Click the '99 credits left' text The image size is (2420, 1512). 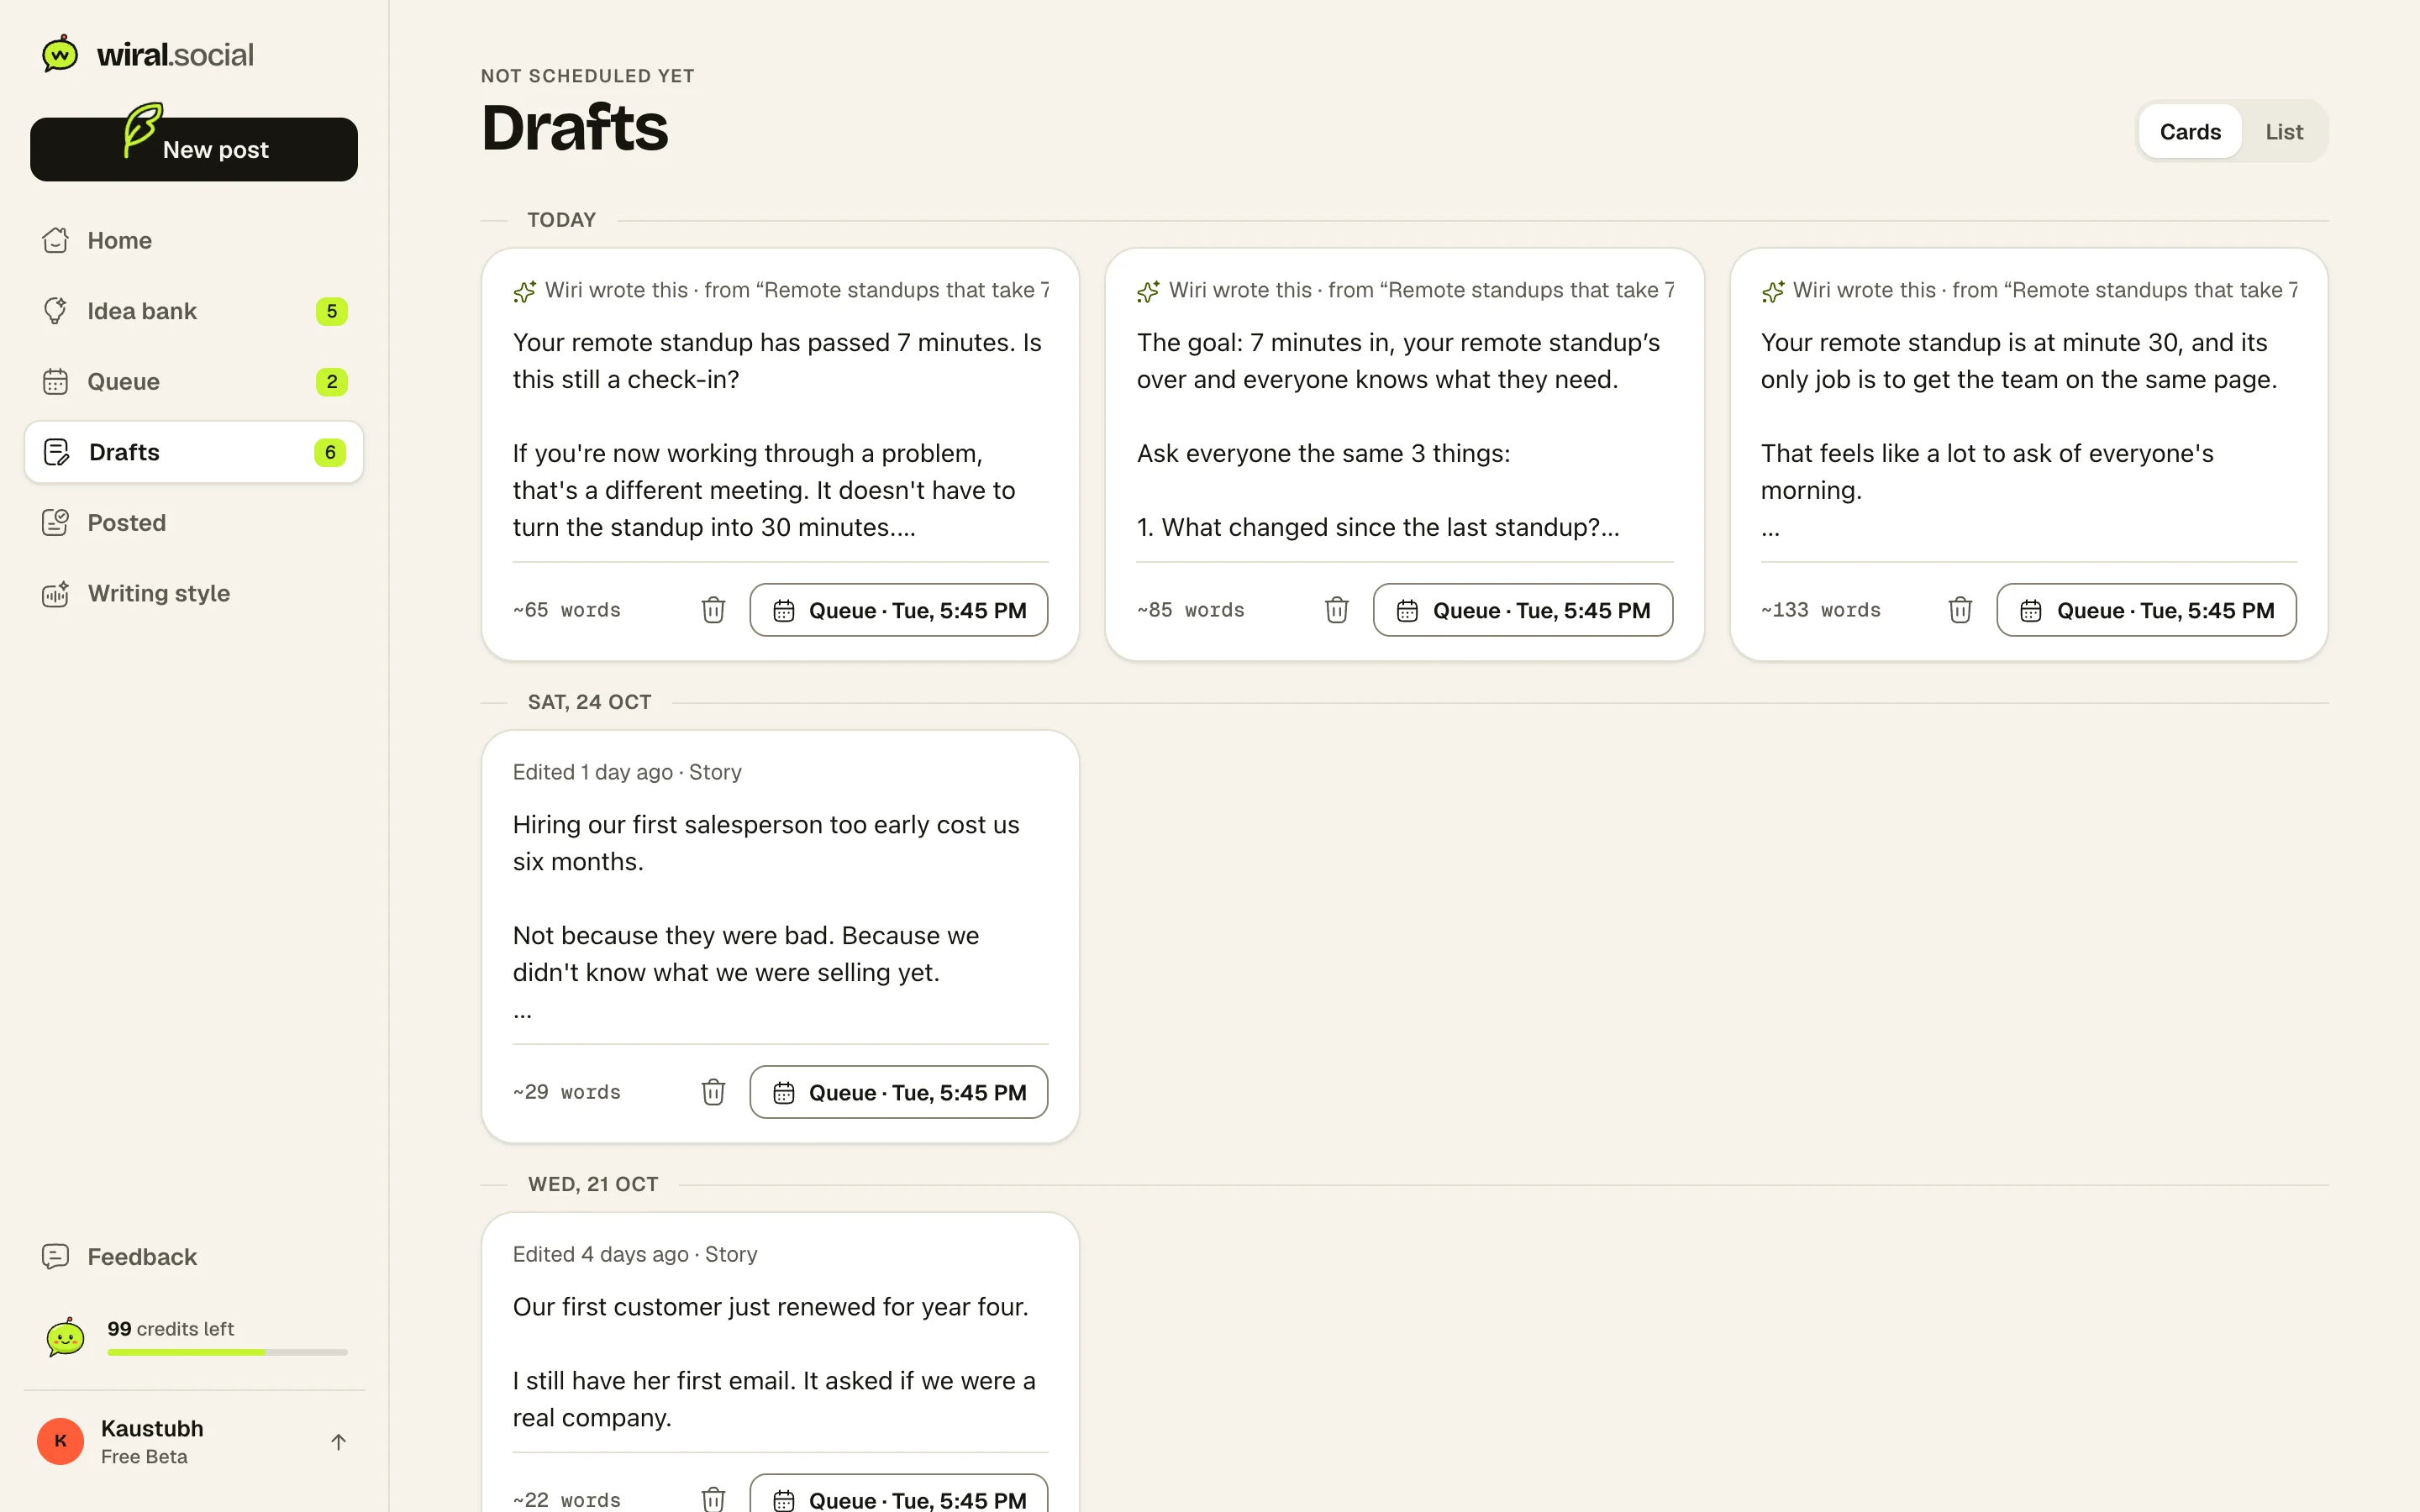pos(171,1328)
